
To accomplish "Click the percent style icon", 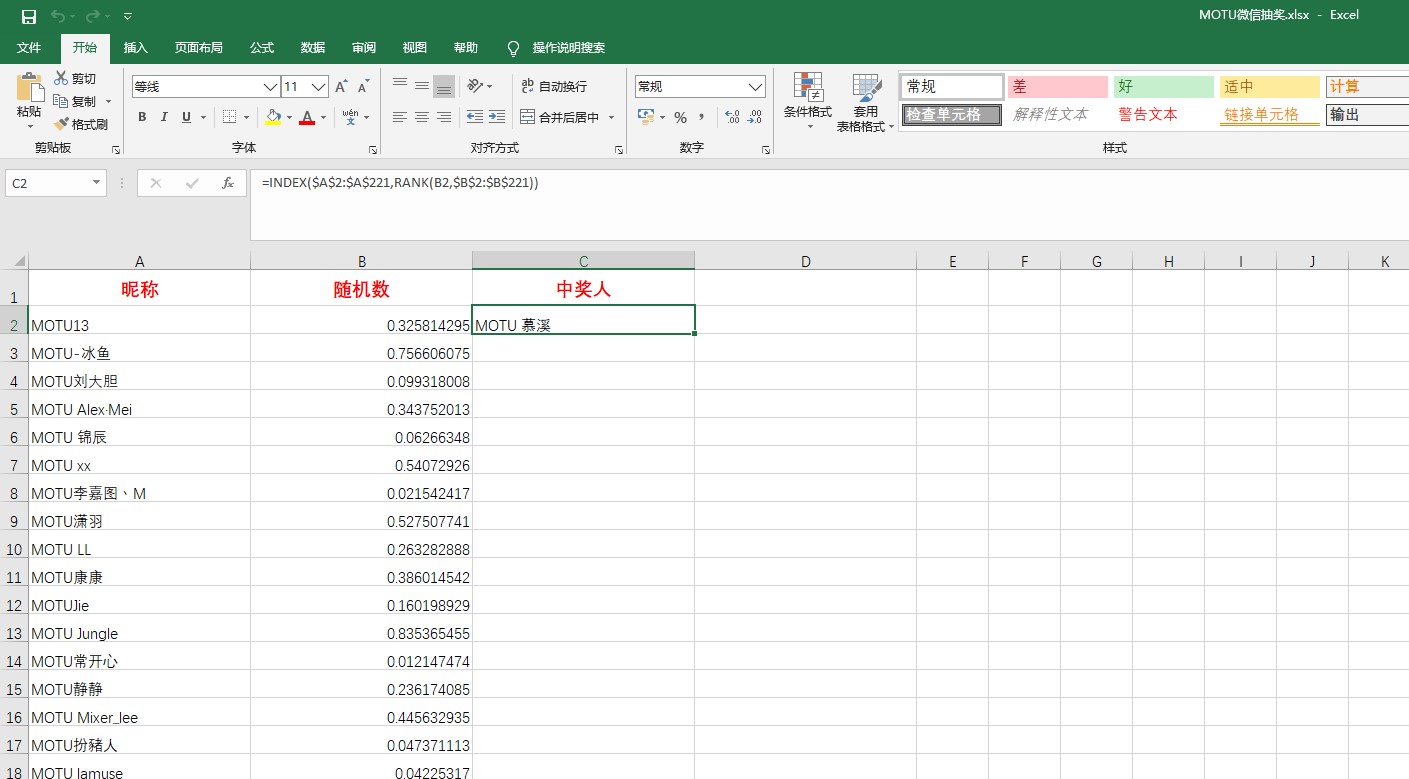I will coord(680,118).
